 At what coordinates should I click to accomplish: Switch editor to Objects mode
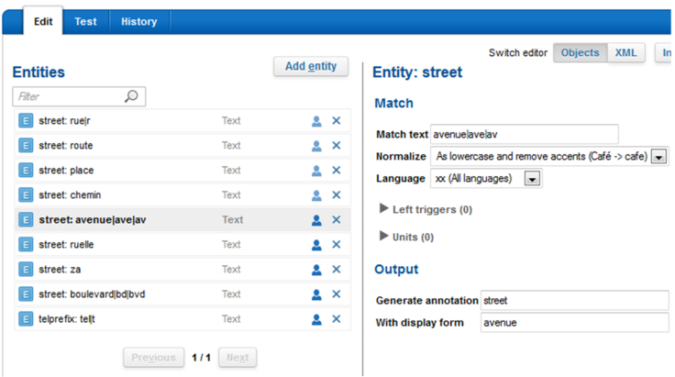pyautogui.click(x=580, y=53)
